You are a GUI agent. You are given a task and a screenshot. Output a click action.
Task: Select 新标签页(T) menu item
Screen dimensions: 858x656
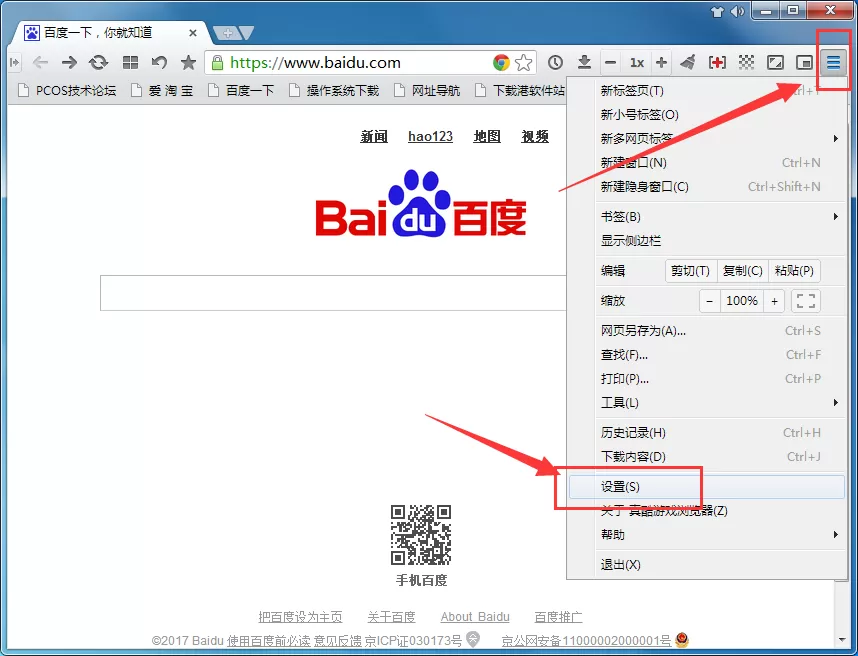click(706, 91)
